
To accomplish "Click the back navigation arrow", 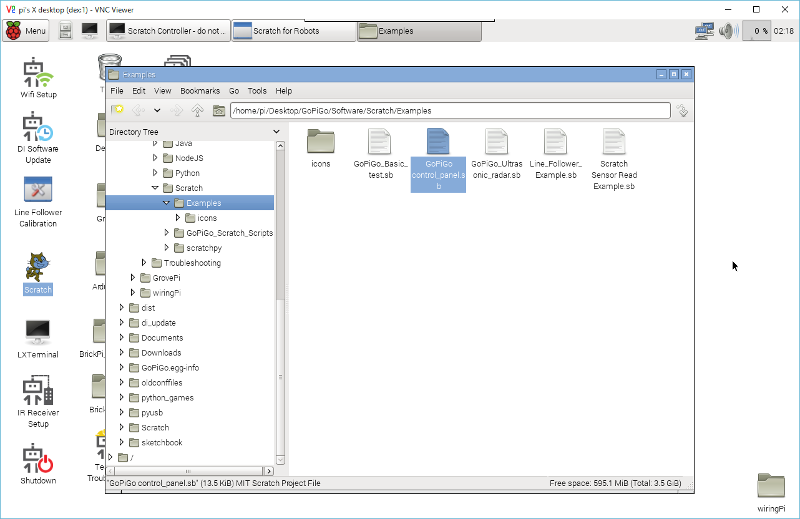I will pyautogui.click(x=138, y=110).
